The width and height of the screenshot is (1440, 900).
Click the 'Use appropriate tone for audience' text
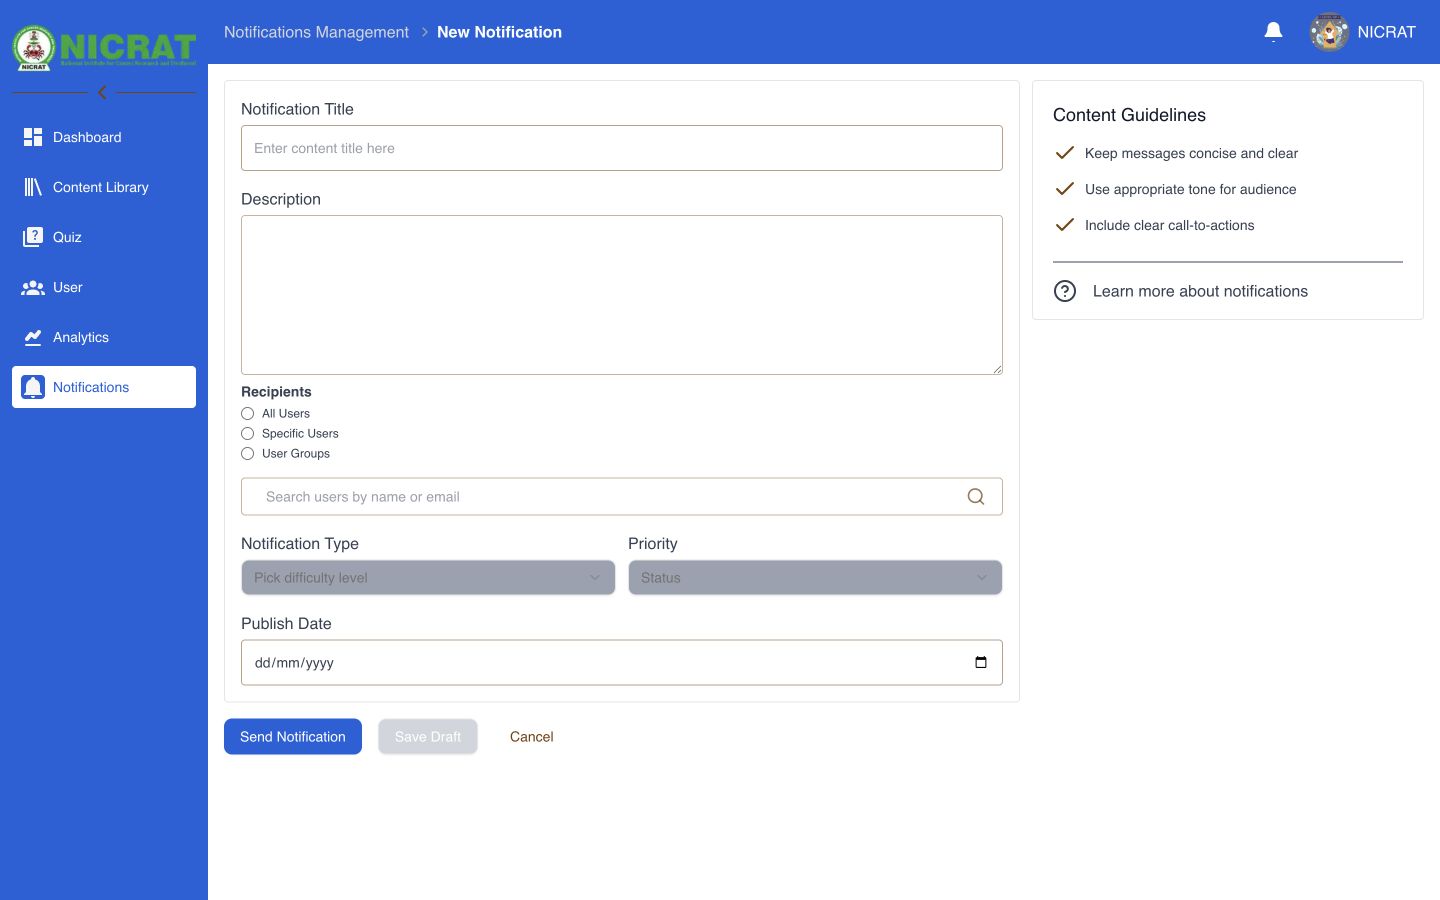click(x=1190, y=189)
